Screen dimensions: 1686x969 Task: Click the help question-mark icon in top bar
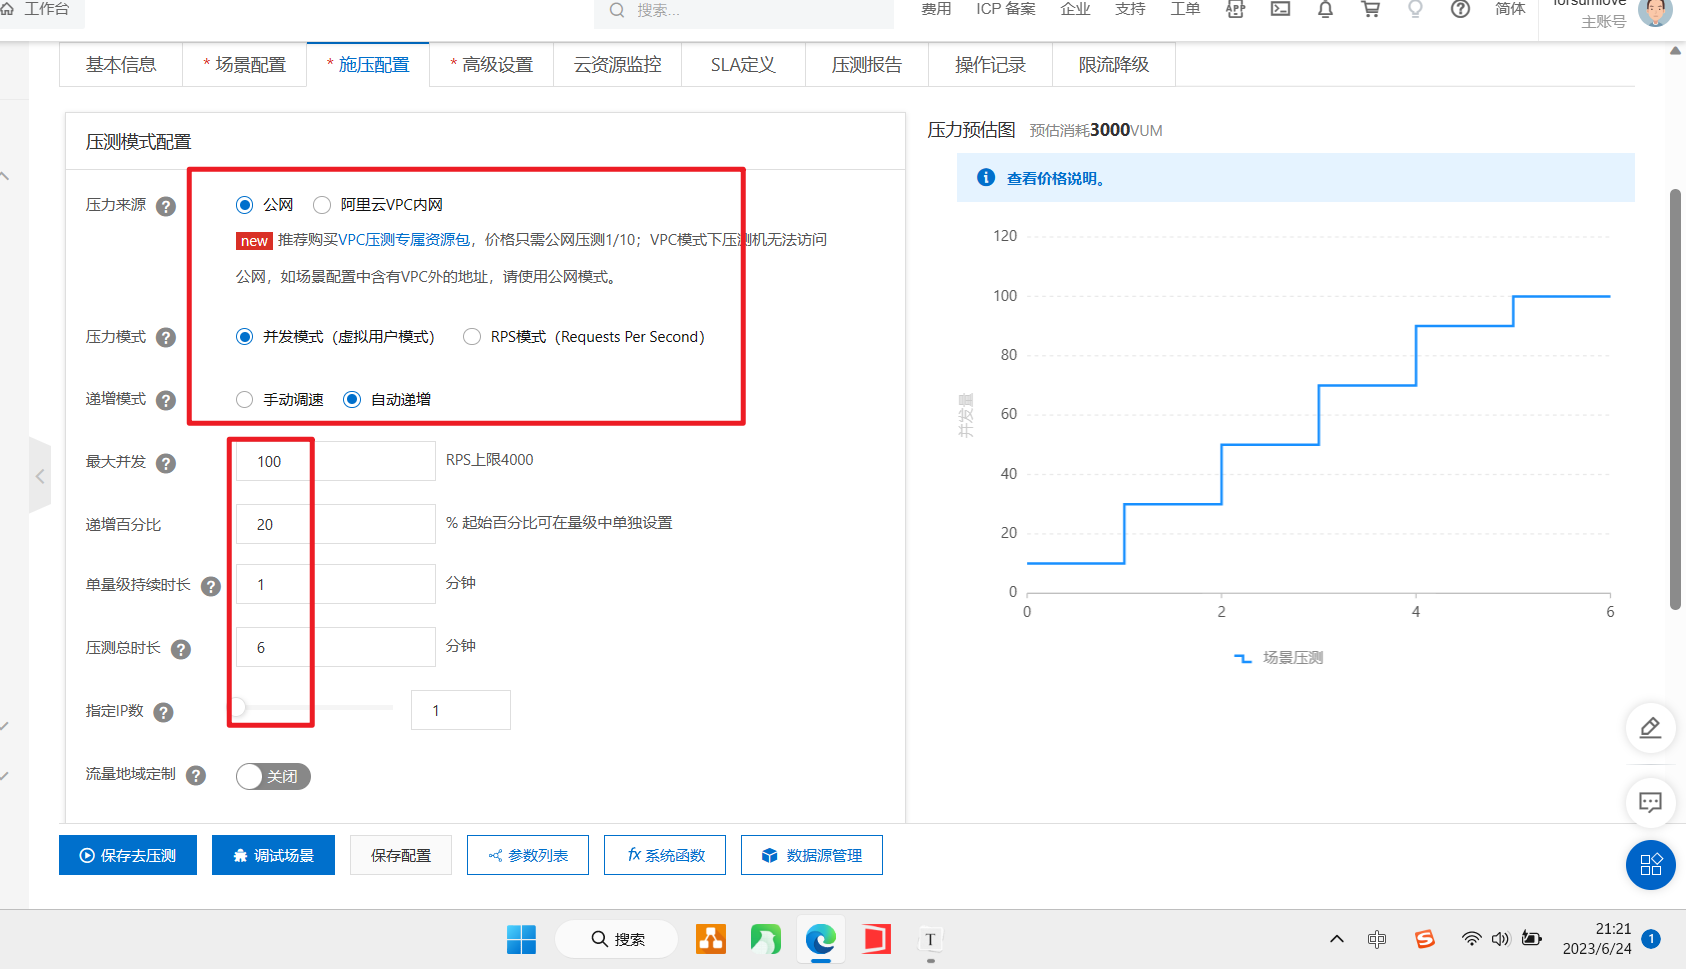pyautogui.click(x=1460, y=10)
